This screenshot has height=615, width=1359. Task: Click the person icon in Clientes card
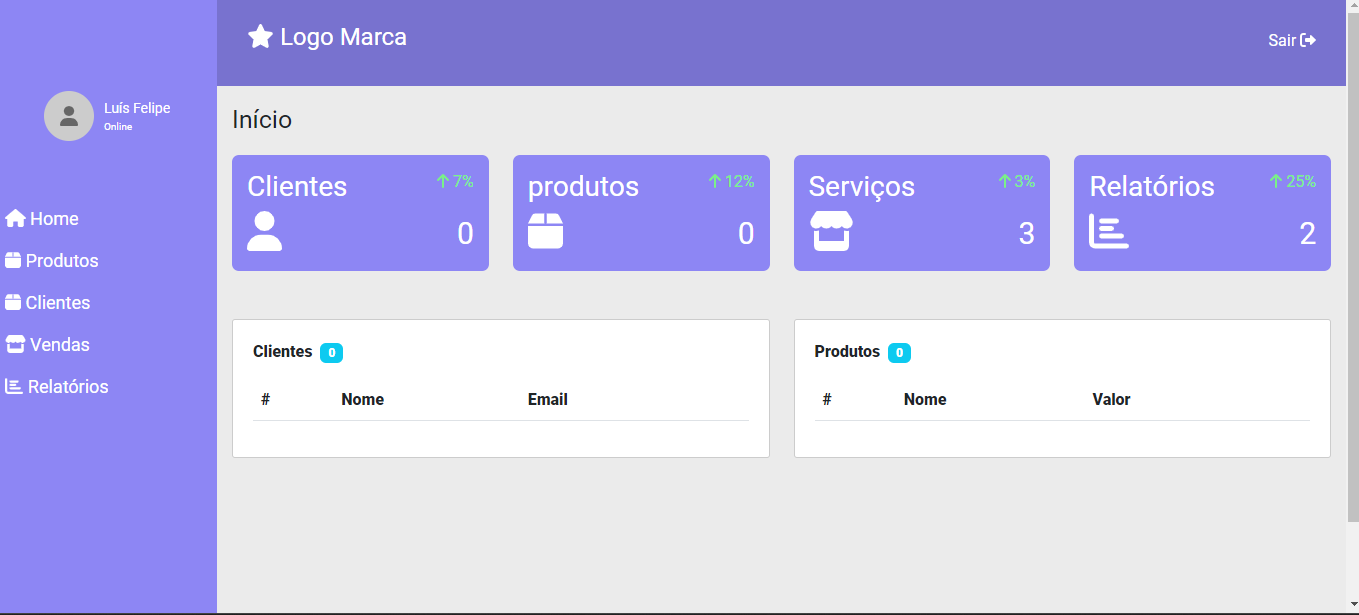point(264,231)
